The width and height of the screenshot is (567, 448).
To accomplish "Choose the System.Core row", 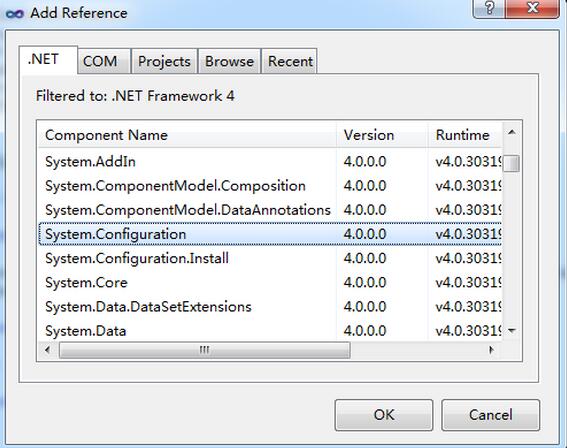I will (270, 282).
